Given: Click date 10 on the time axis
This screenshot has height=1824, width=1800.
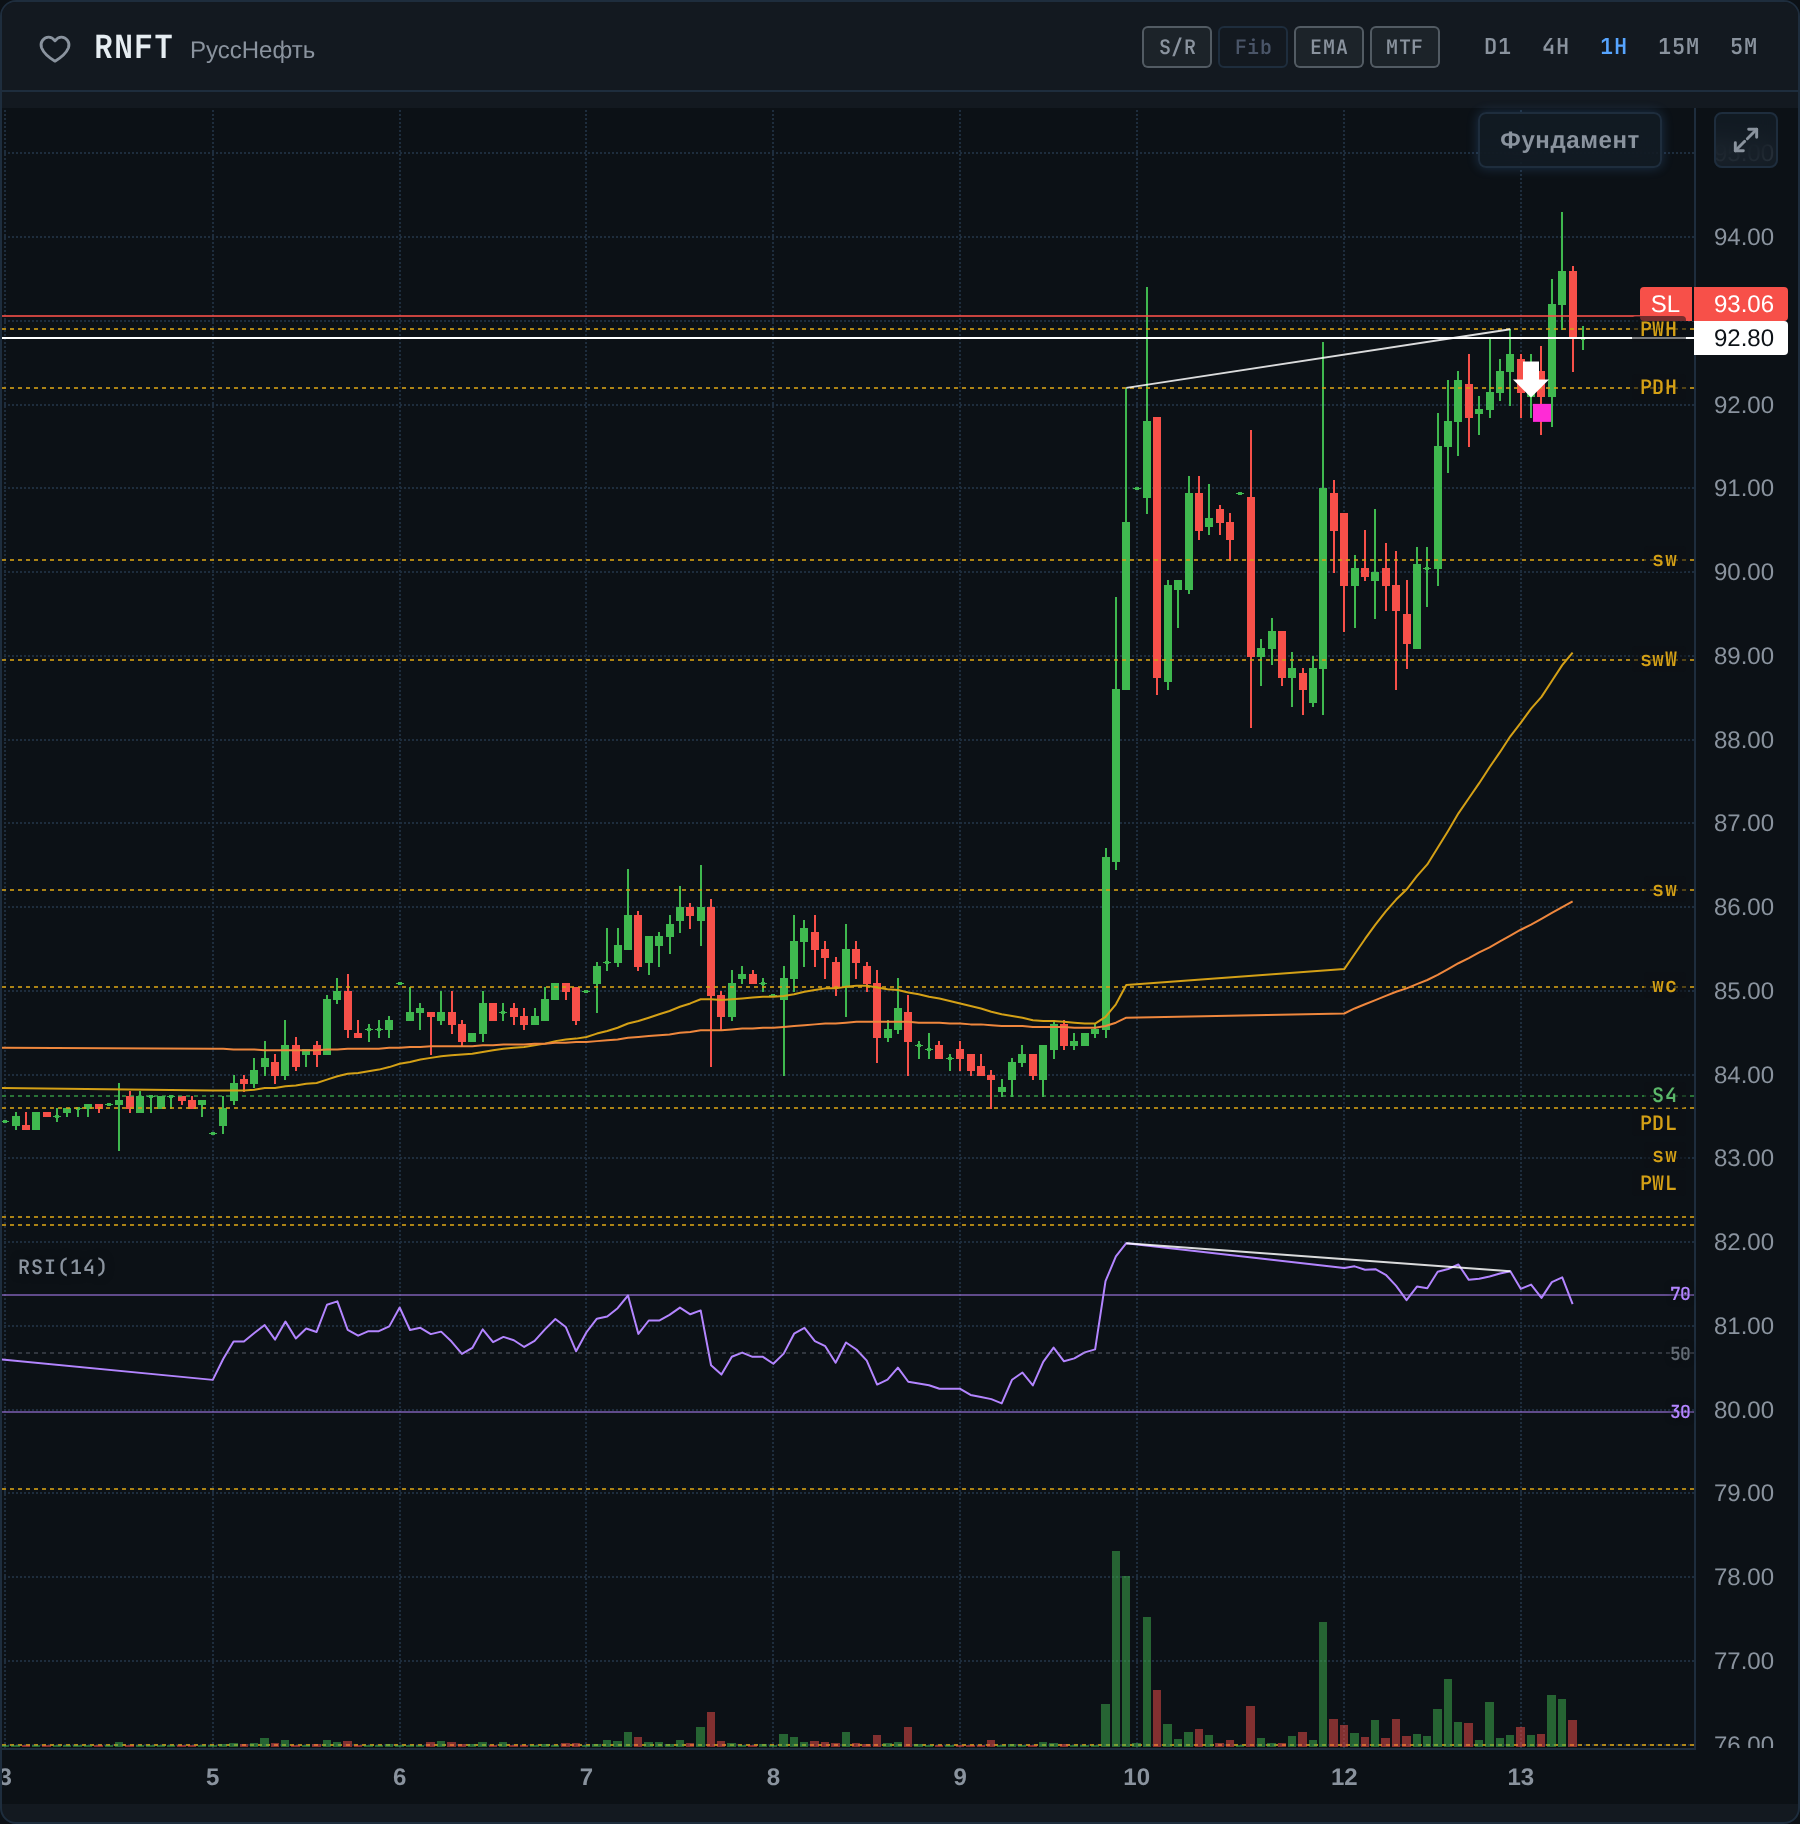Looking at the screenshot, I should 1136,1777.
